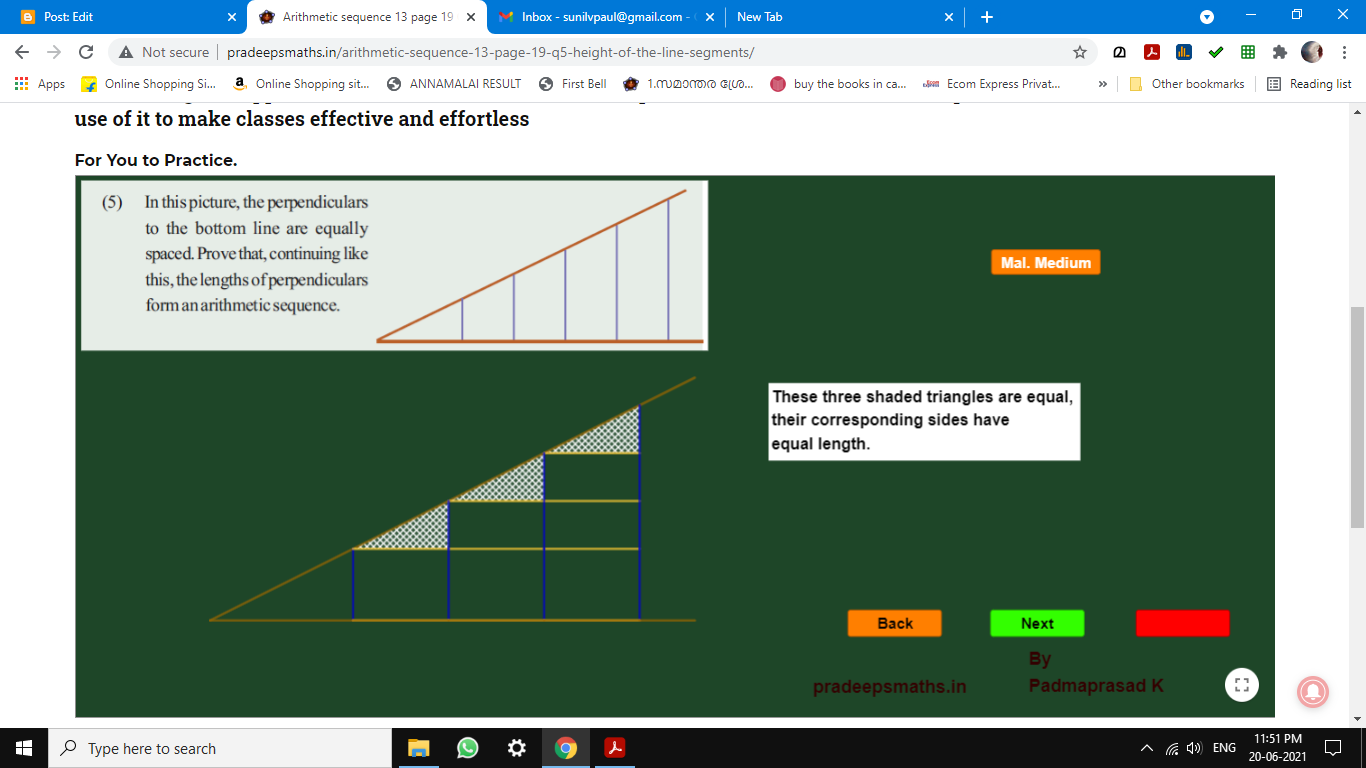Click the 'Type here to search' taskbar box
1366x768 pixels.
pyautogui.click(x=220, y=748)
